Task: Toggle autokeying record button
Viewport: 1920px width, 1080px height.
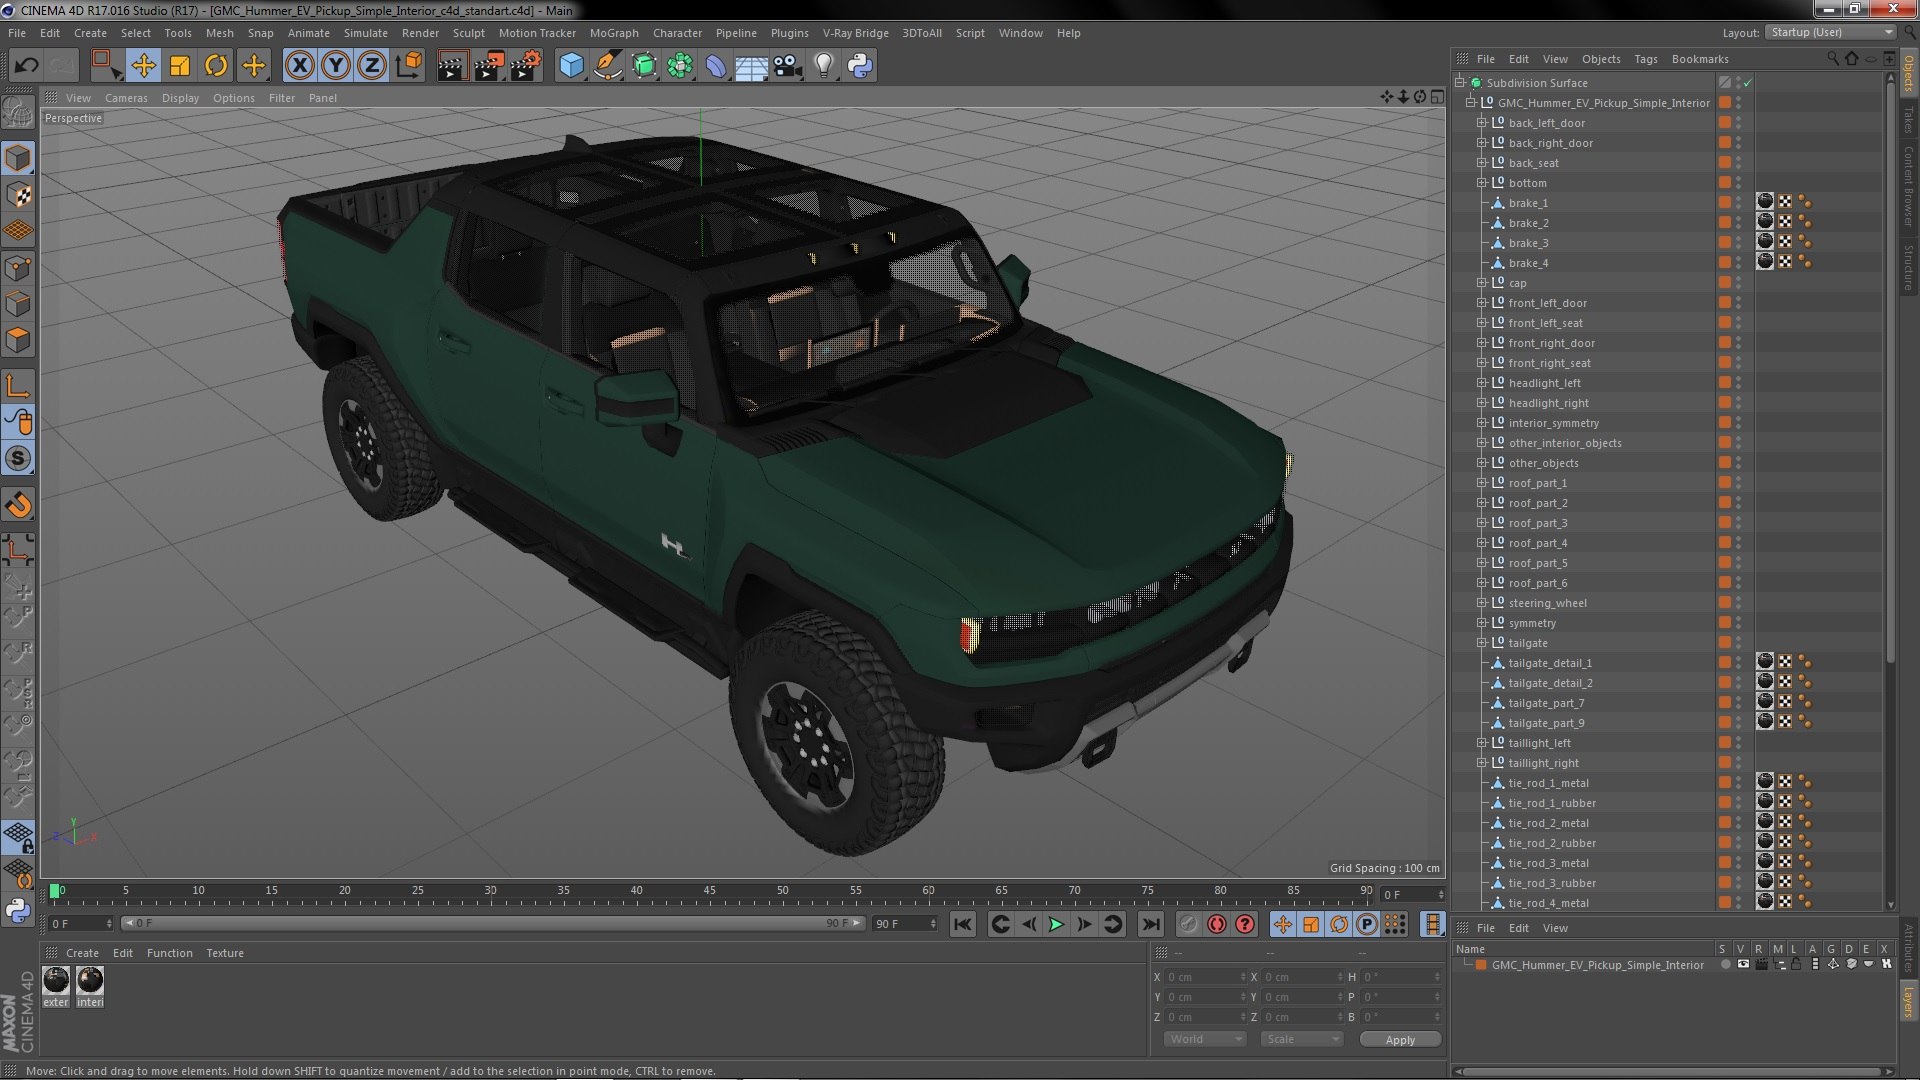Action: (1216, 925)
